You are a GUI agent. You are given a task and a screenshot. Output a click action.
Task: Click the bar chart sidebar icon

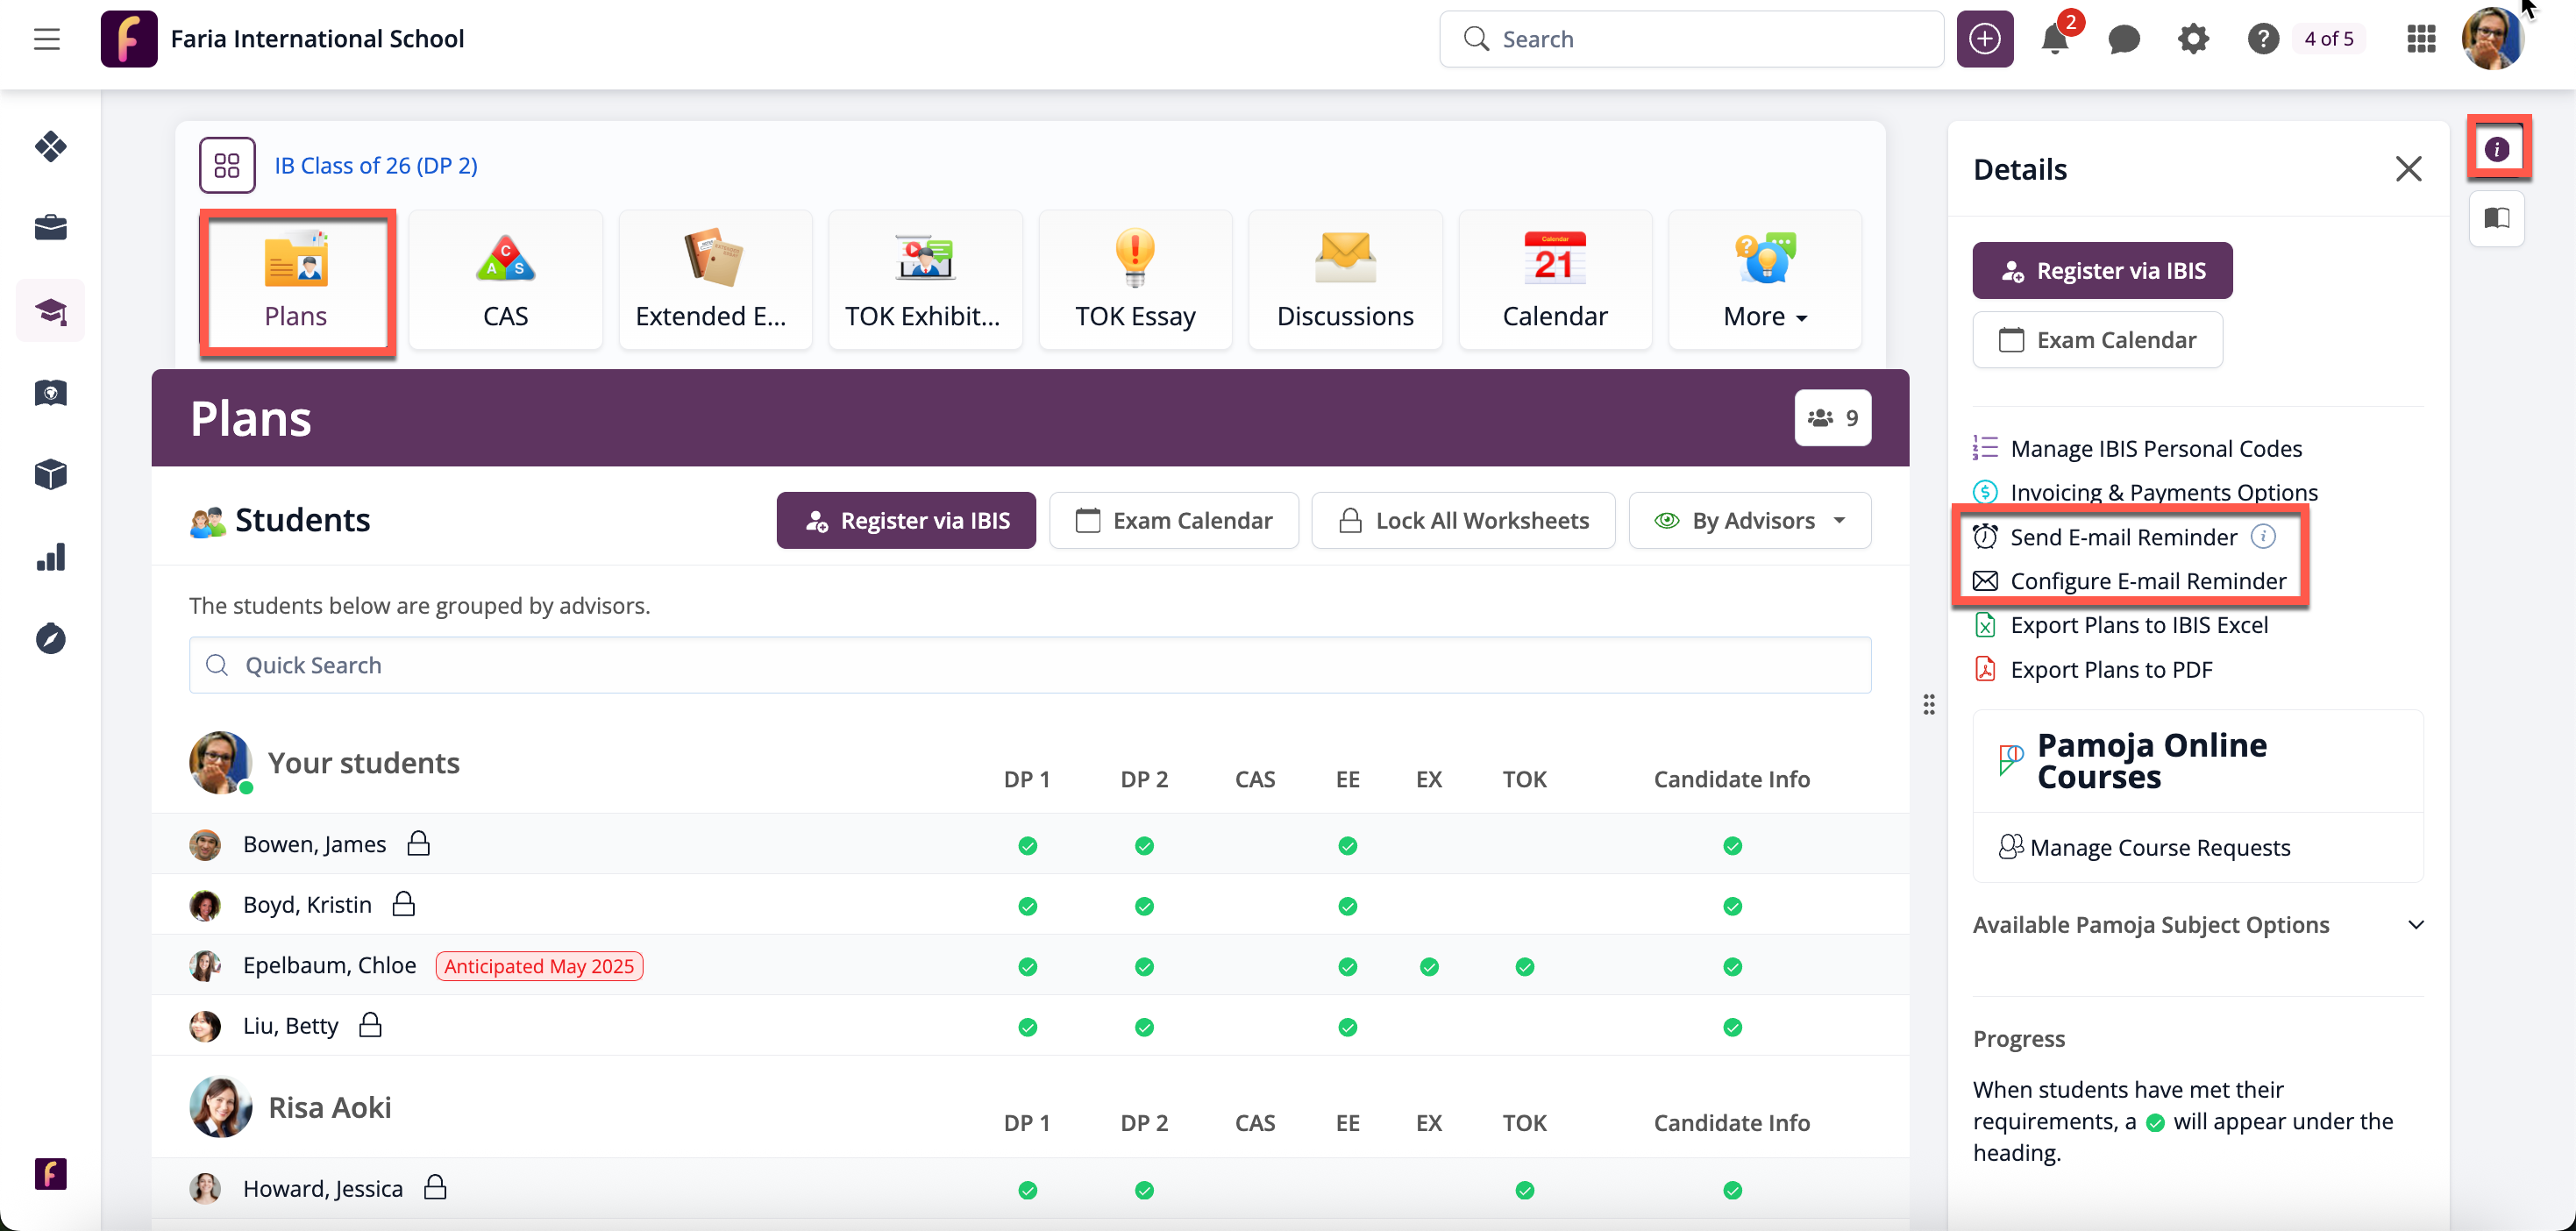coord(51,557)
